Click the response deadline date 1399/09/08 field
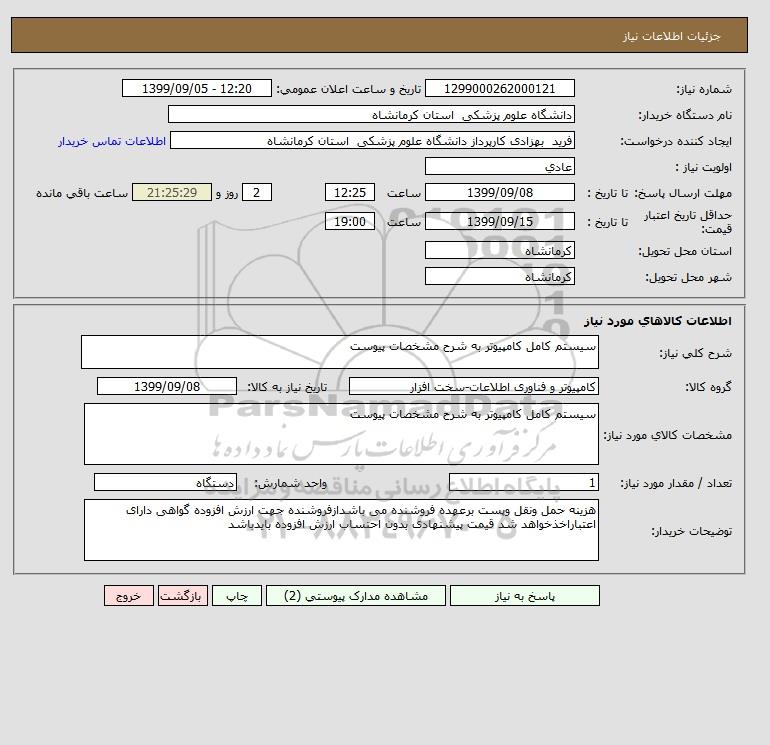The width and height of the screenshot is (770, 745). 500,193
